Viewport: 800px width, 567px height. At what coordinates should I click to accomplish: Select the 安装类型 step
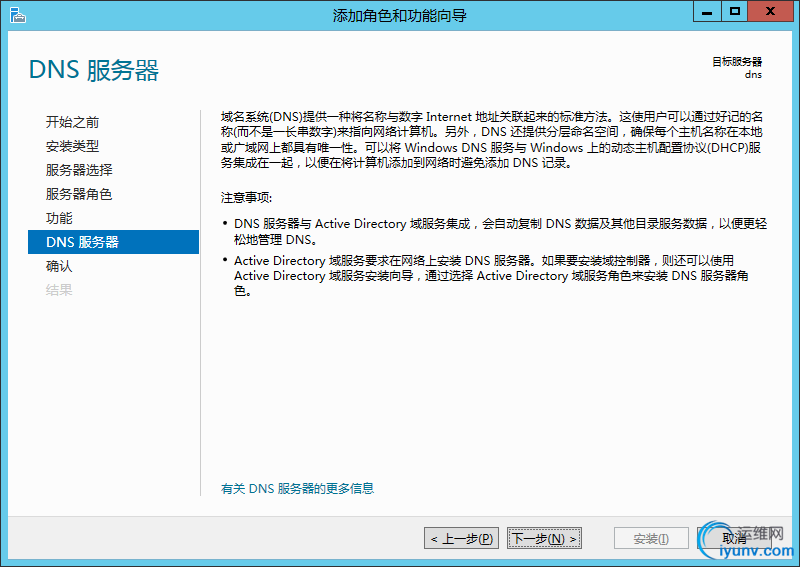[72, 146]
